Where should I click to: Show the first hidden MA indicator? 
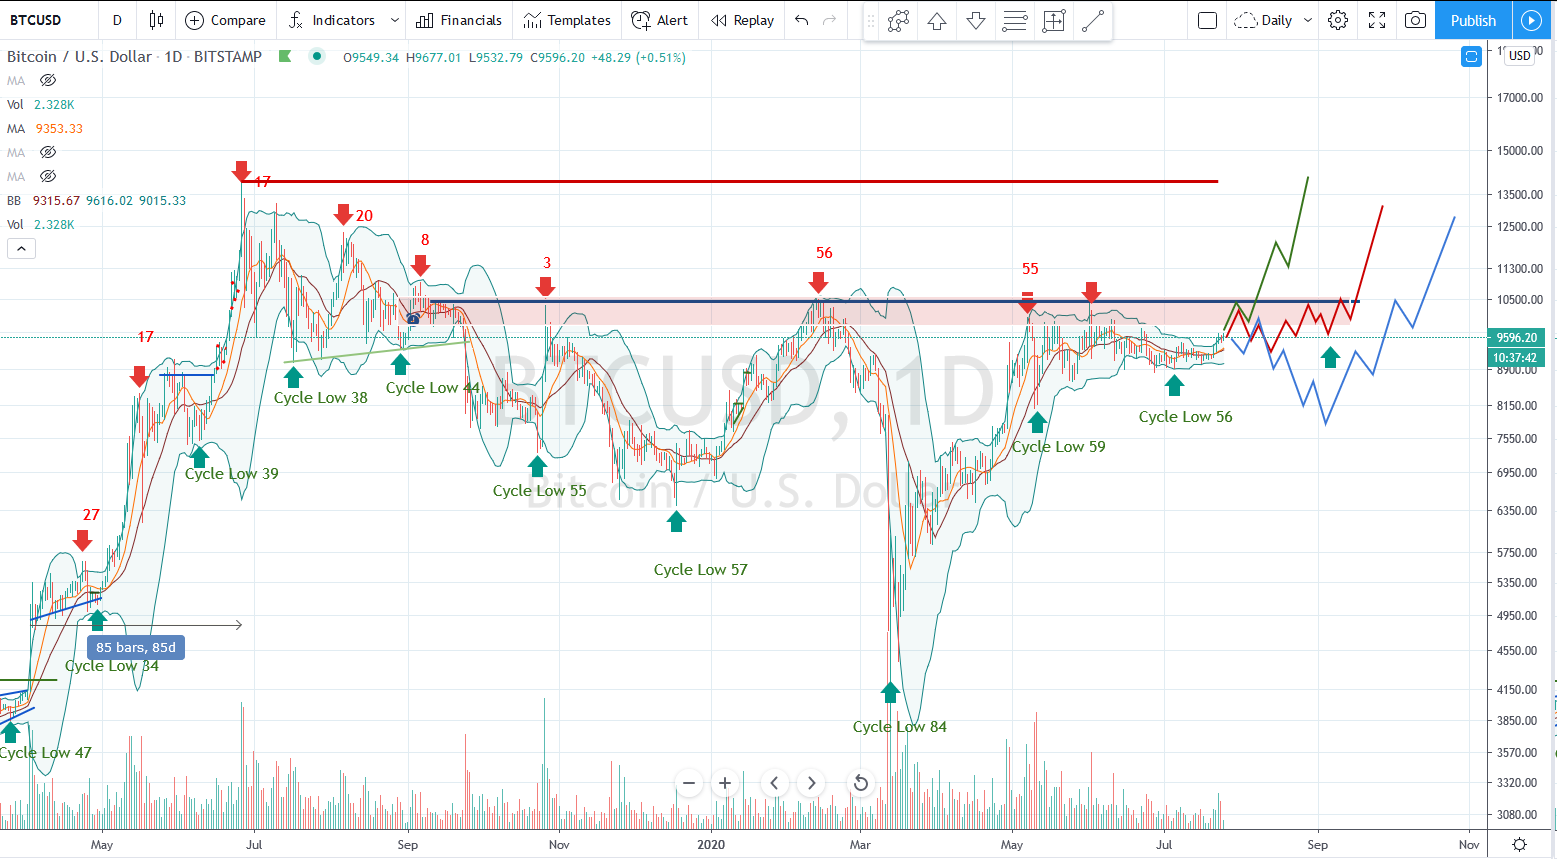click(48, 80)
